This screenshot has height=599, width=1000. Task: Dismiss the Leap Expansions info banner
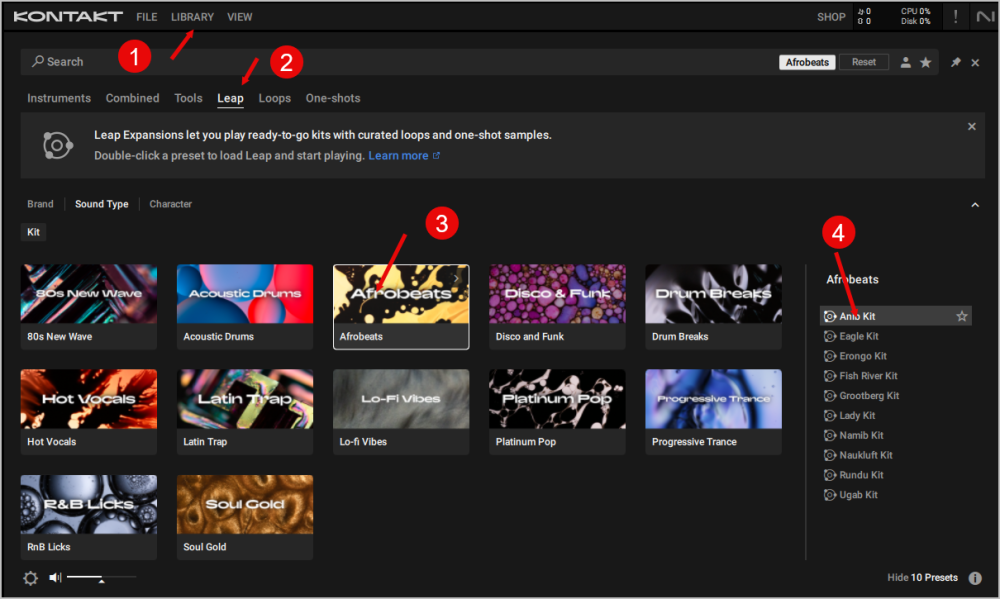(971, 126)
